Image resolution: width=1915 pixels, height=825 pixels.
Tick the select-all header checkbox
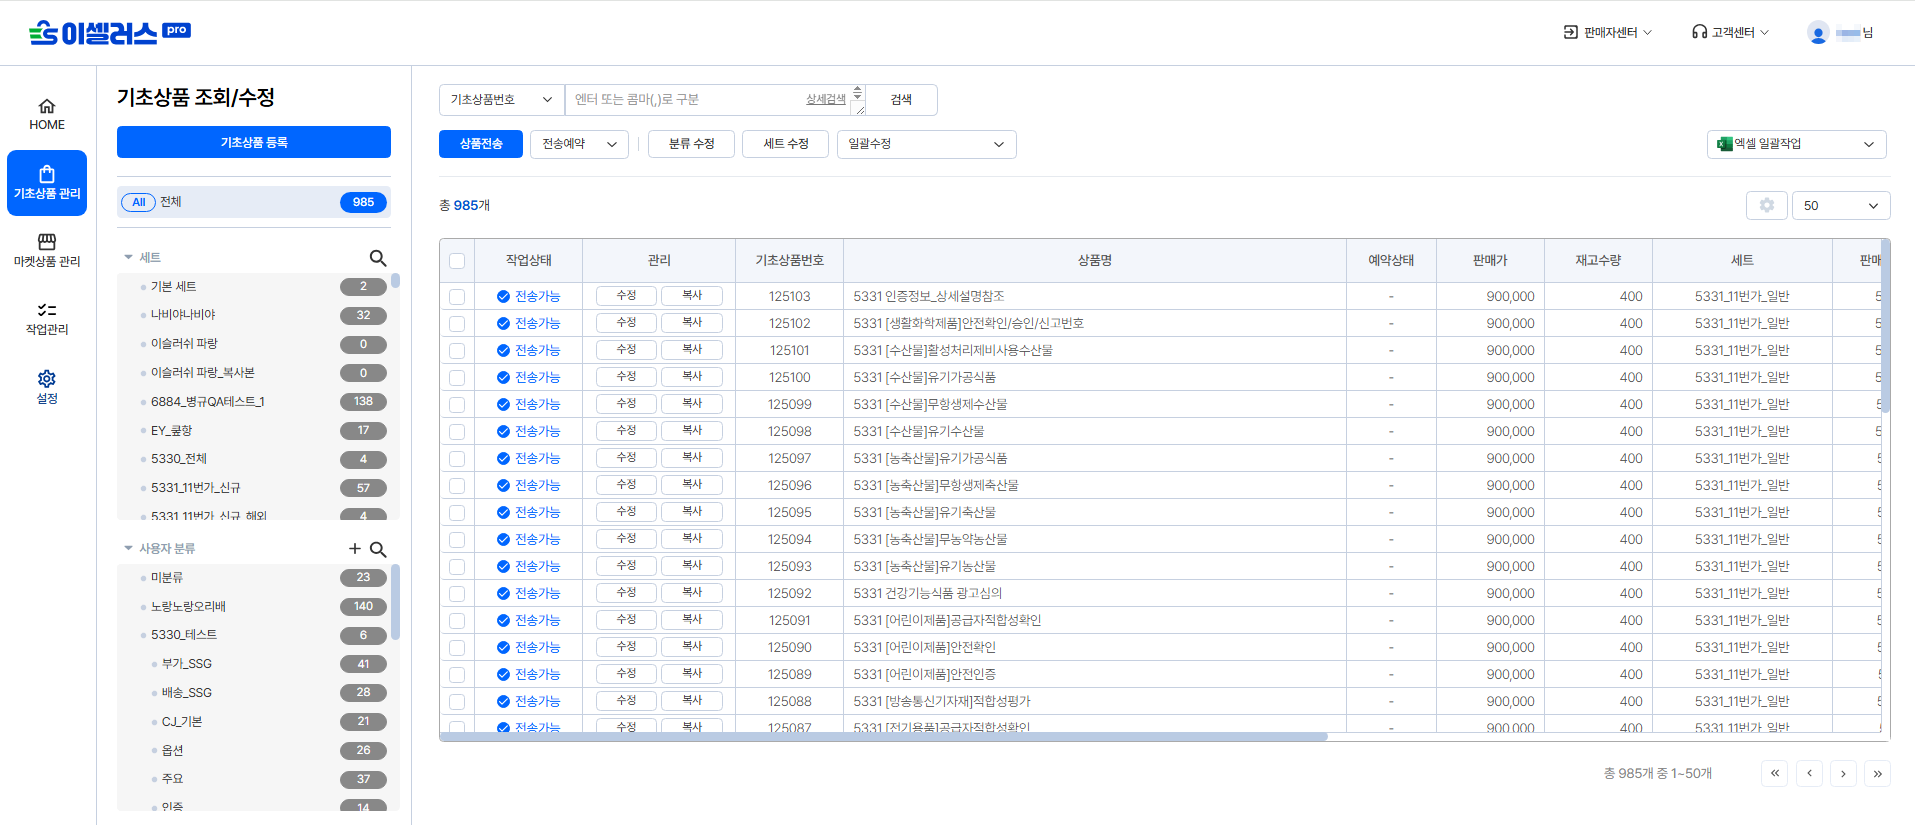coord(457,261)
